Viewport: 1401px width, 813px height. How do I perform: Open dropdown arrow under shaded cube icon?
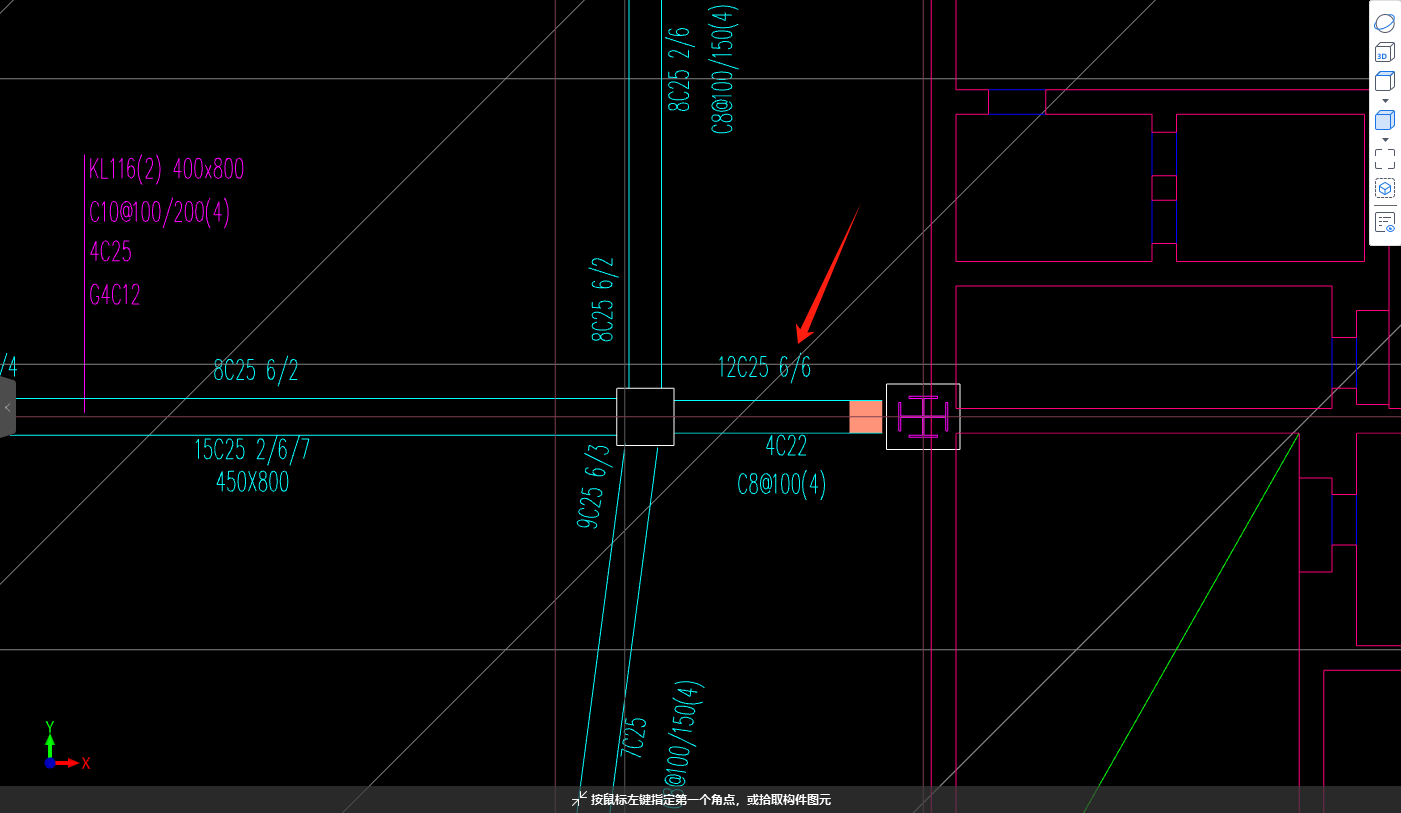pos(1385,140)
